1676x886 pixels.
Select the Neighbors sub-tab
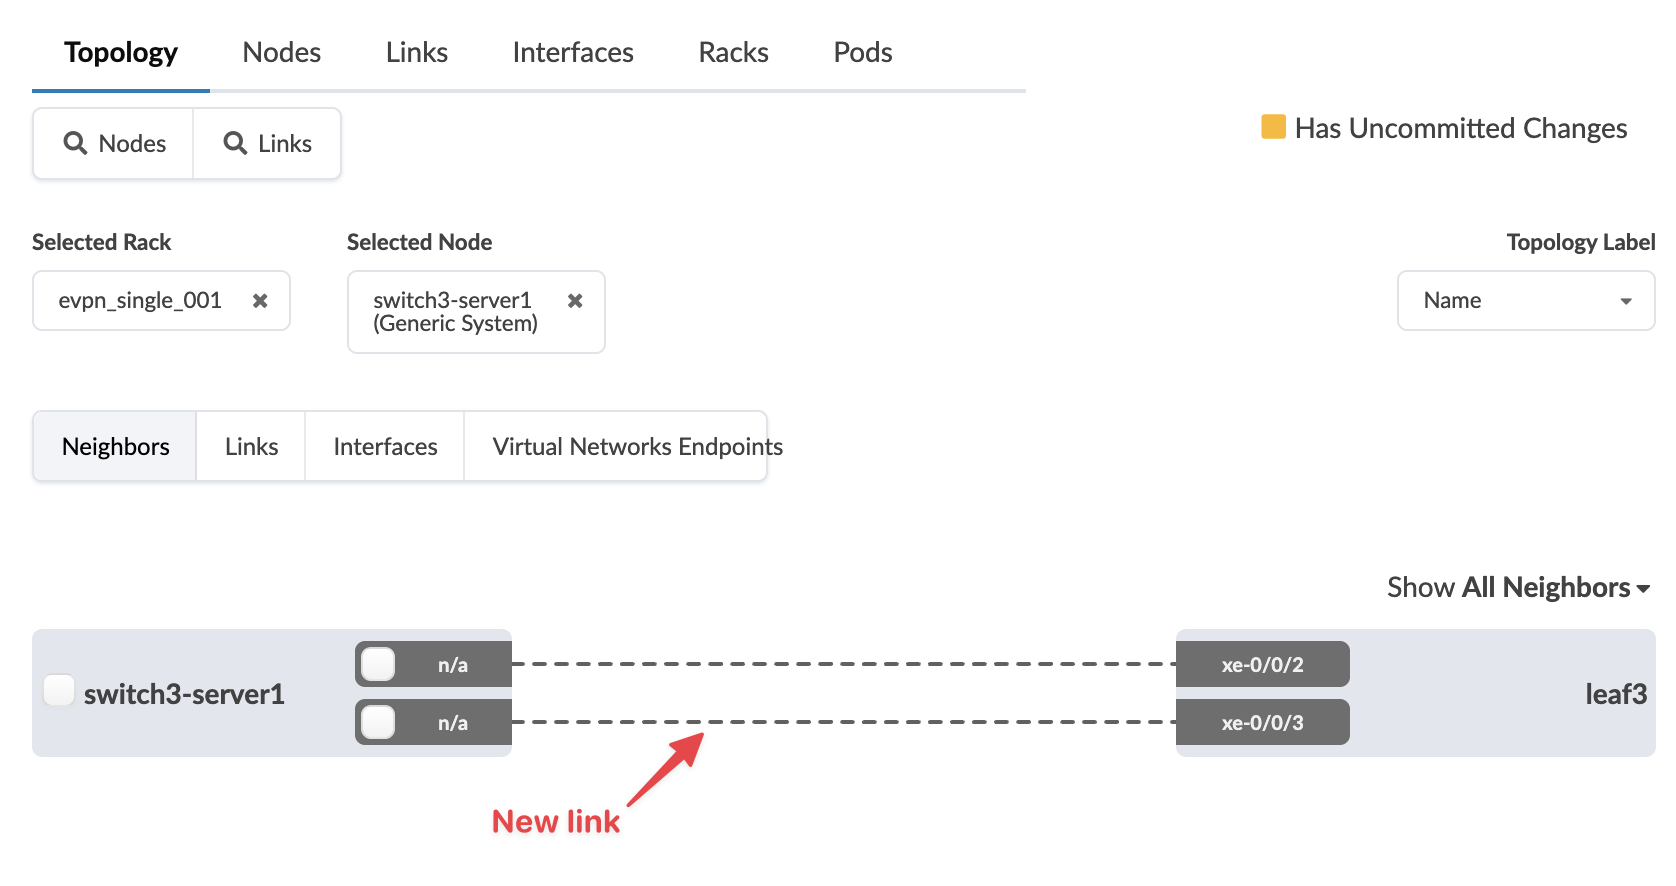(116, 446)
